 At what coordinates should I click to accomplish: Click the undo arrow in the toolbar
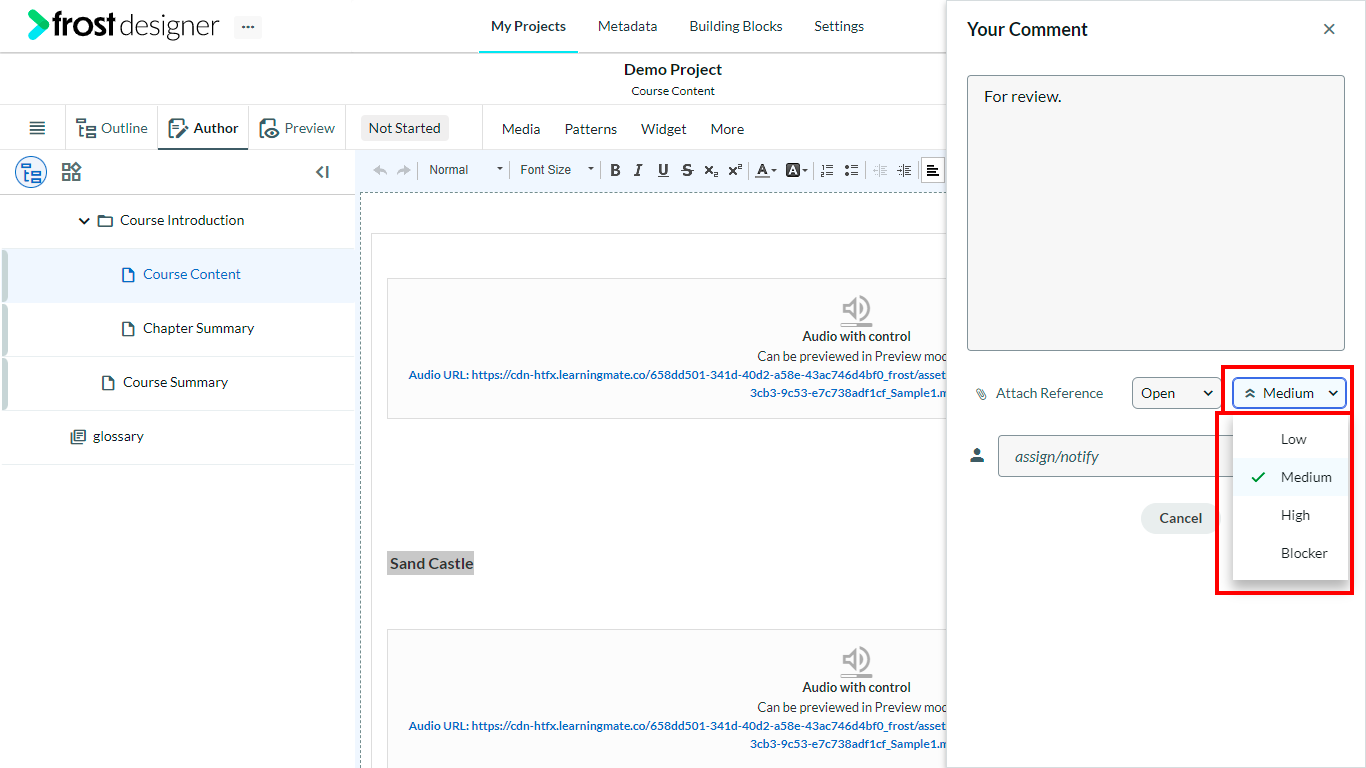point(380,170)
